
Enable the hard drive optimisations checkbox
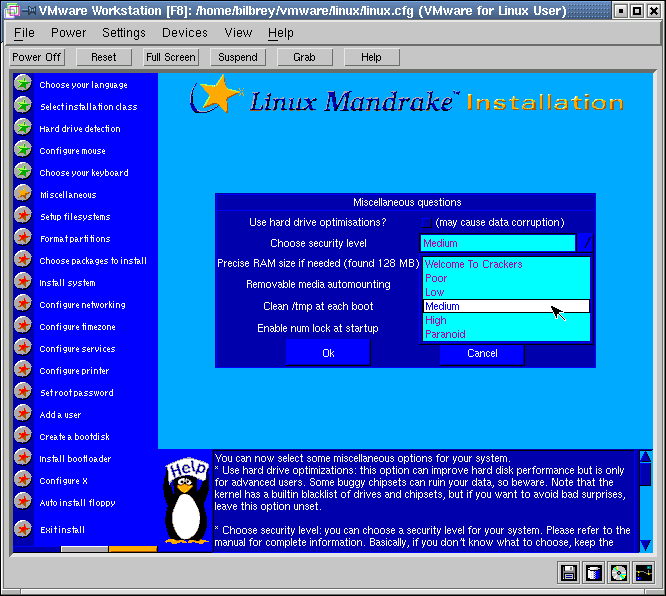click(426, 222)
